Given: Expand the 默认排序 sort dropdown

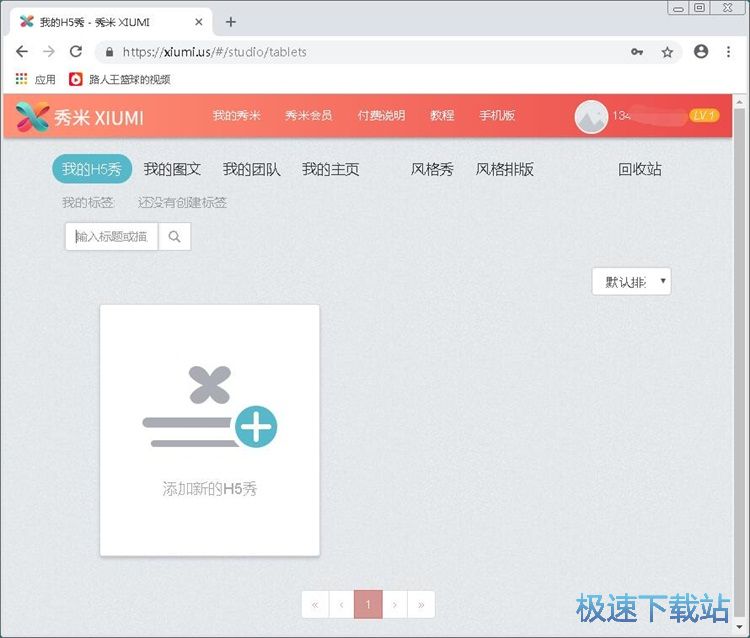Looking at the screenshot, I should point(631,282).
